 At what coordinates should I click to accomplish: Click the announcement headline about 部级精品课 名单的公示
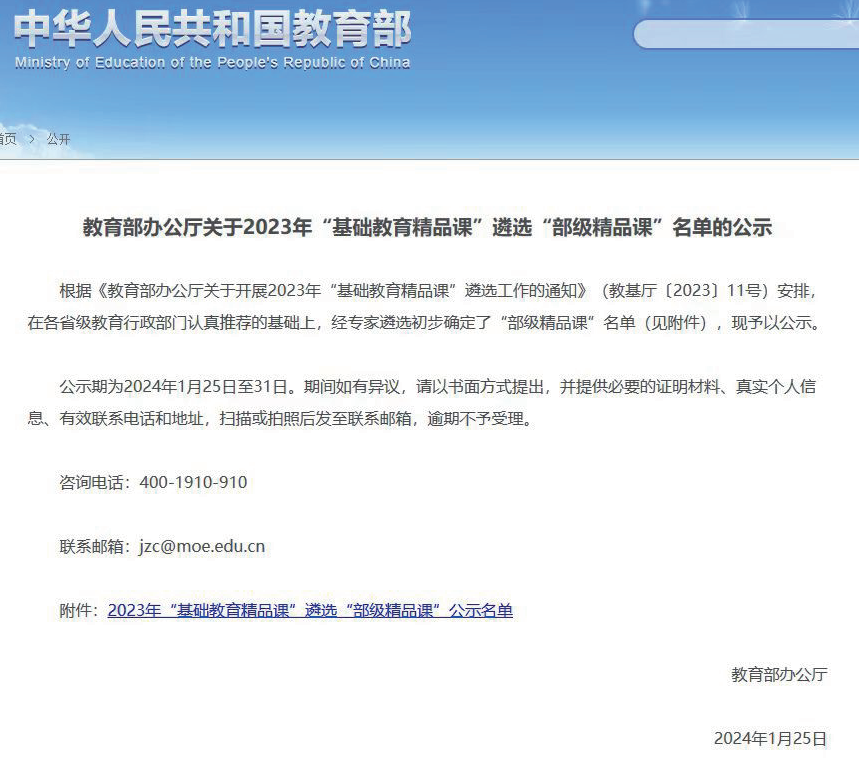[427, 227]
